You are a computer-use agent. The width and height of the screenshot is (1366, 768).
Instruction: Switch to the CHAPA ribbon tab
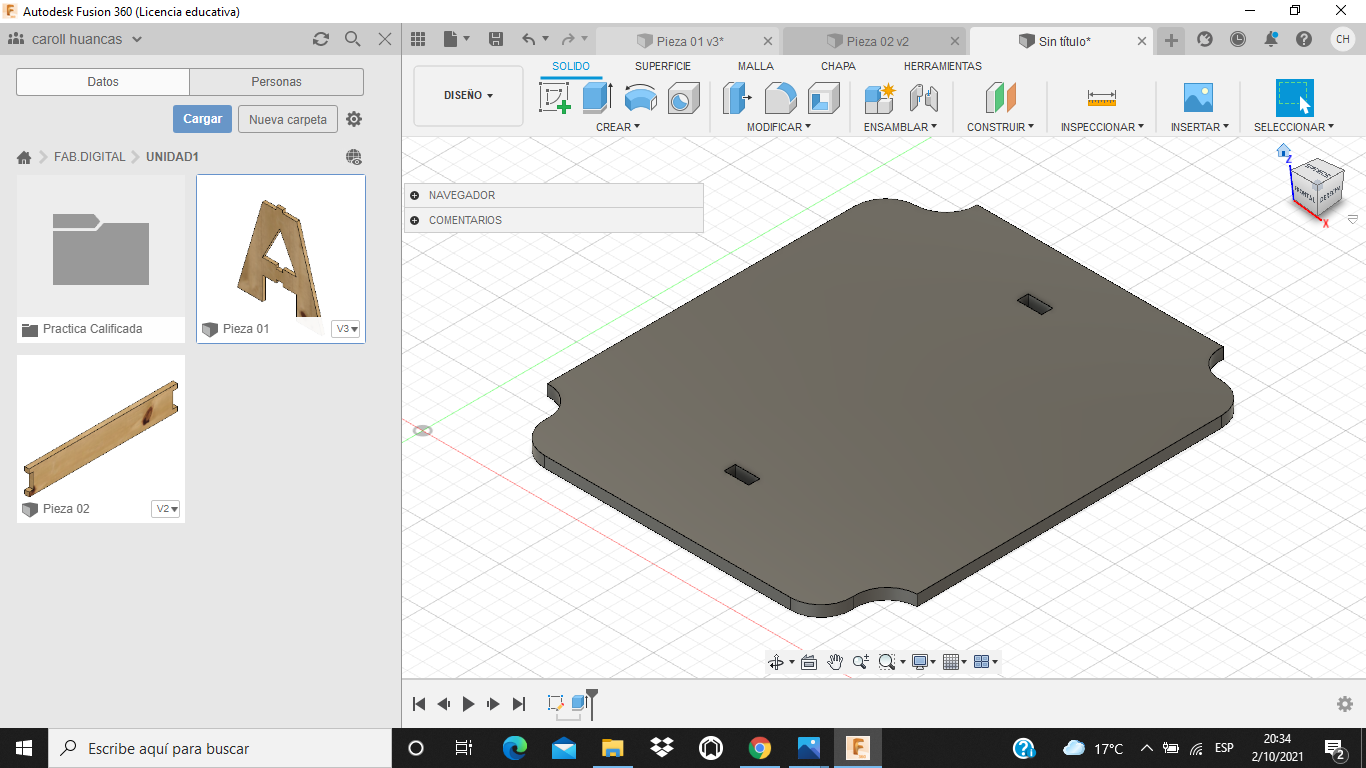point(838,66)
